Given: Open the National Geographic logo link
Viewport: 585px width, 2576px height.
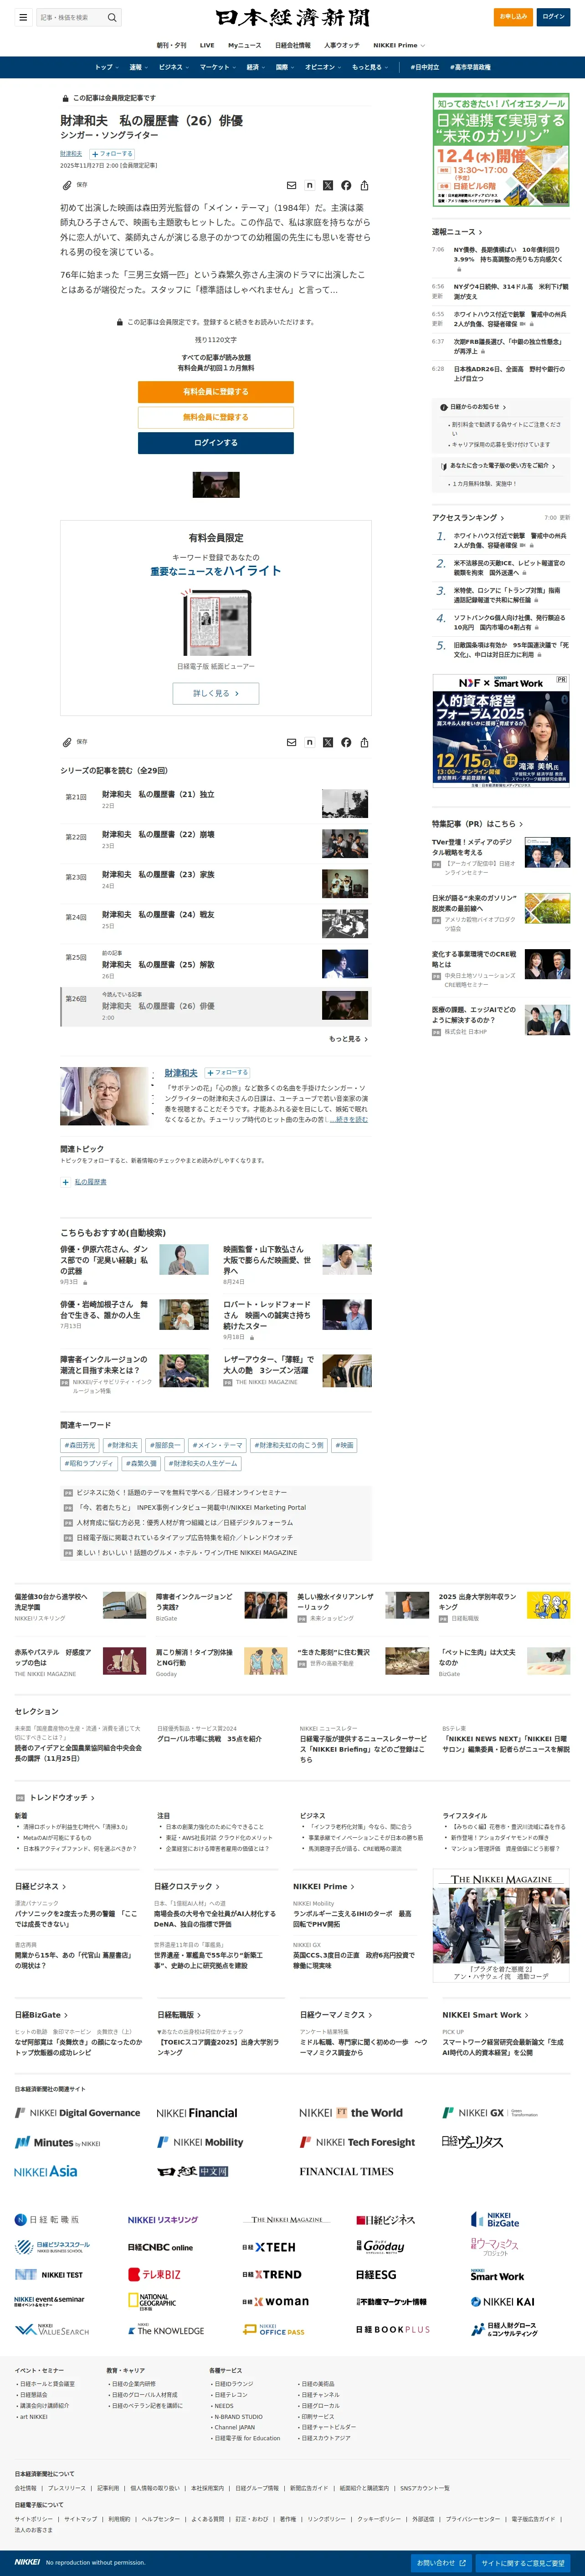Looking at the screenshot, I should [153, 2301].
